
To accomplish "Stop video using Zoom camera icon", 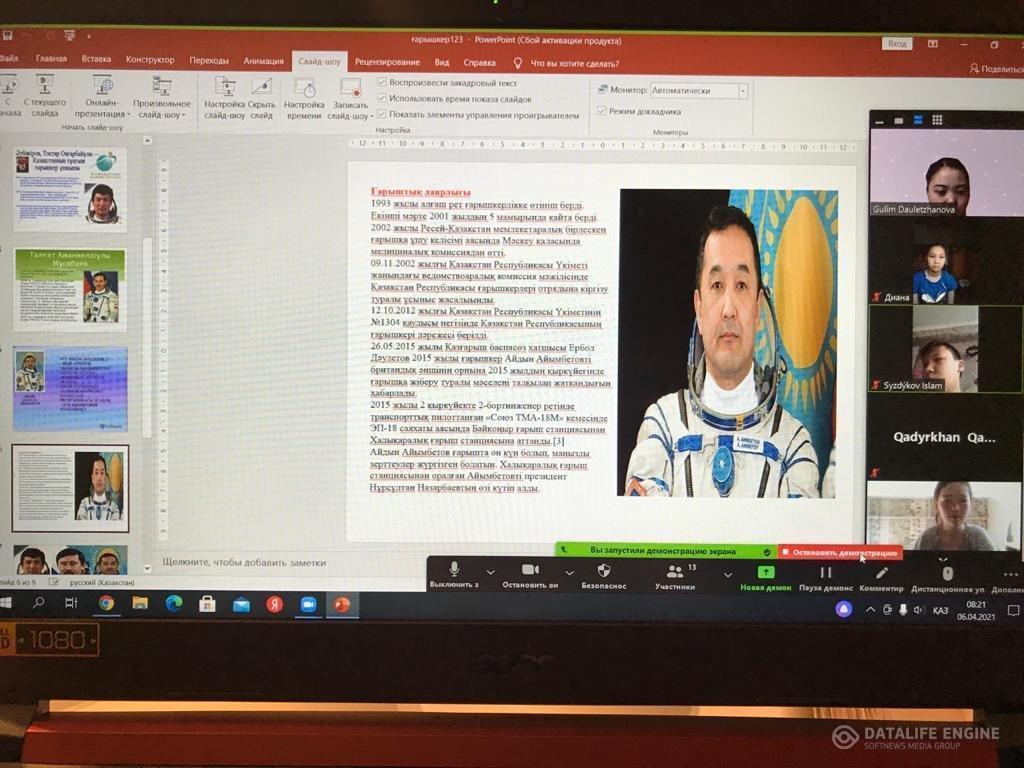I will (x=530, y=570).
